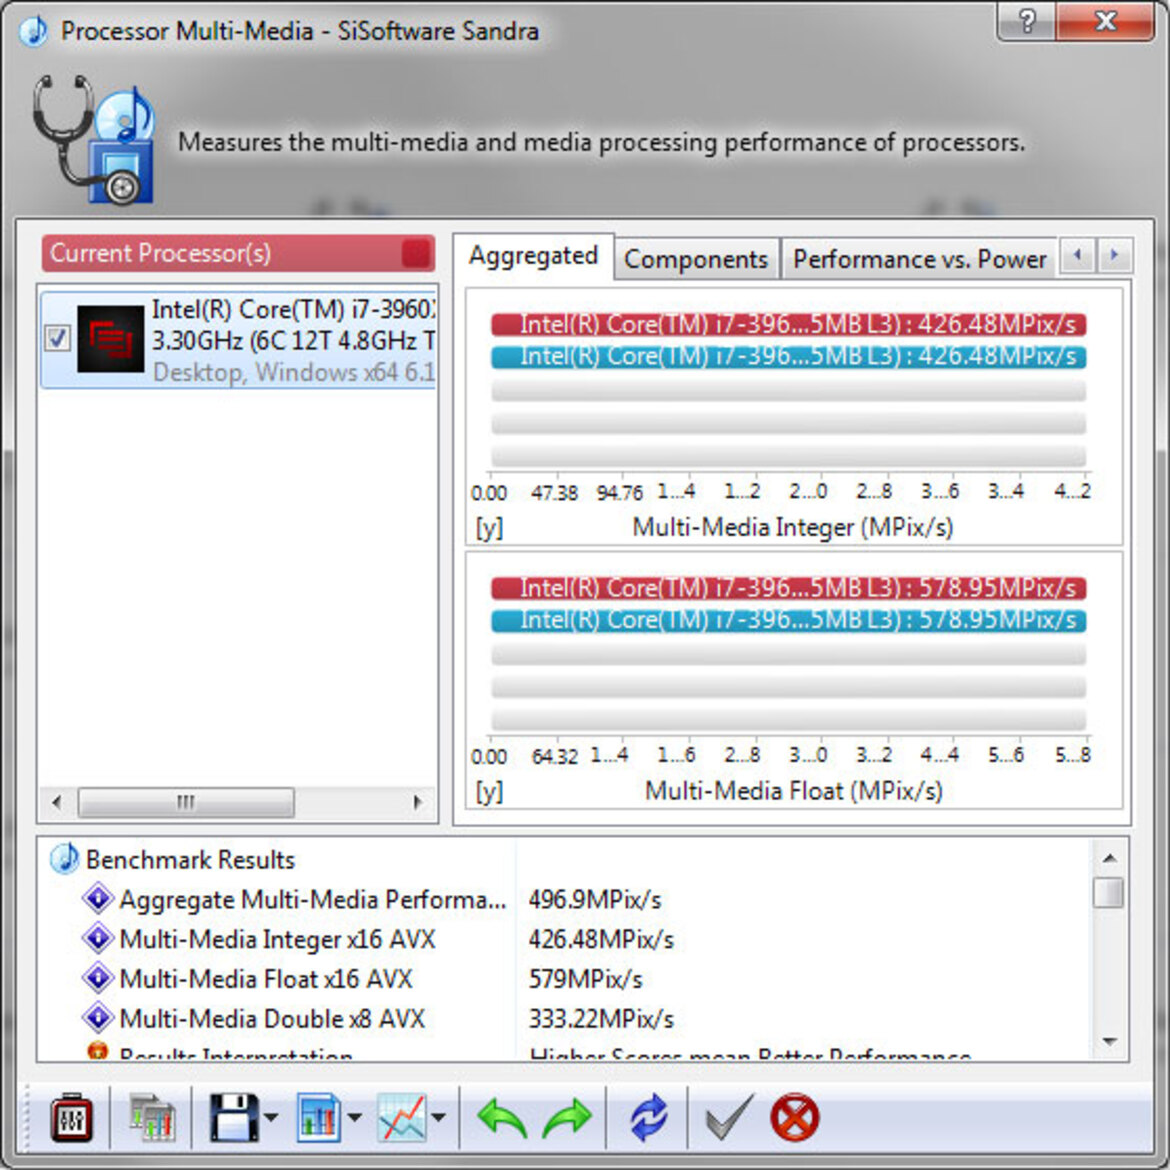Screen dimensions: 1170x1170
Task: Switch to the Components tab
Action: tap(696, 260)
